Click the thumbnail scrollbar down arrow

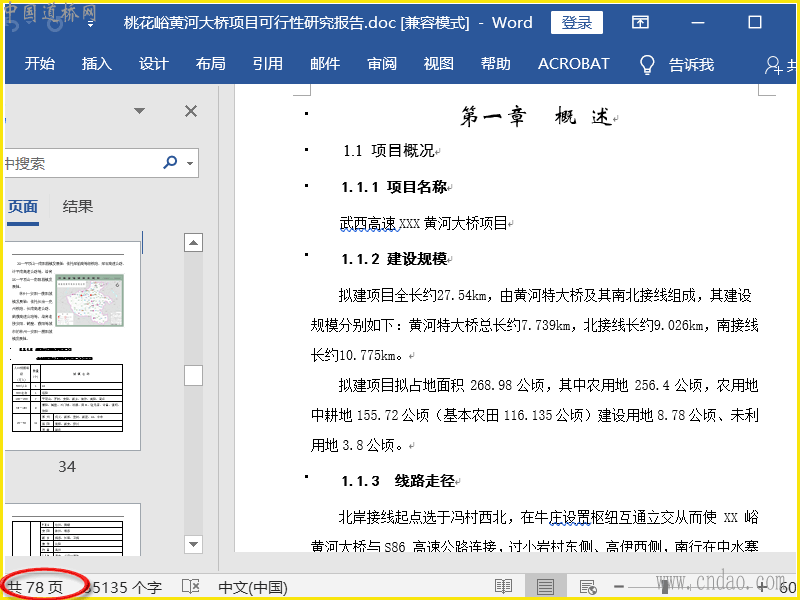coord(193,544)
